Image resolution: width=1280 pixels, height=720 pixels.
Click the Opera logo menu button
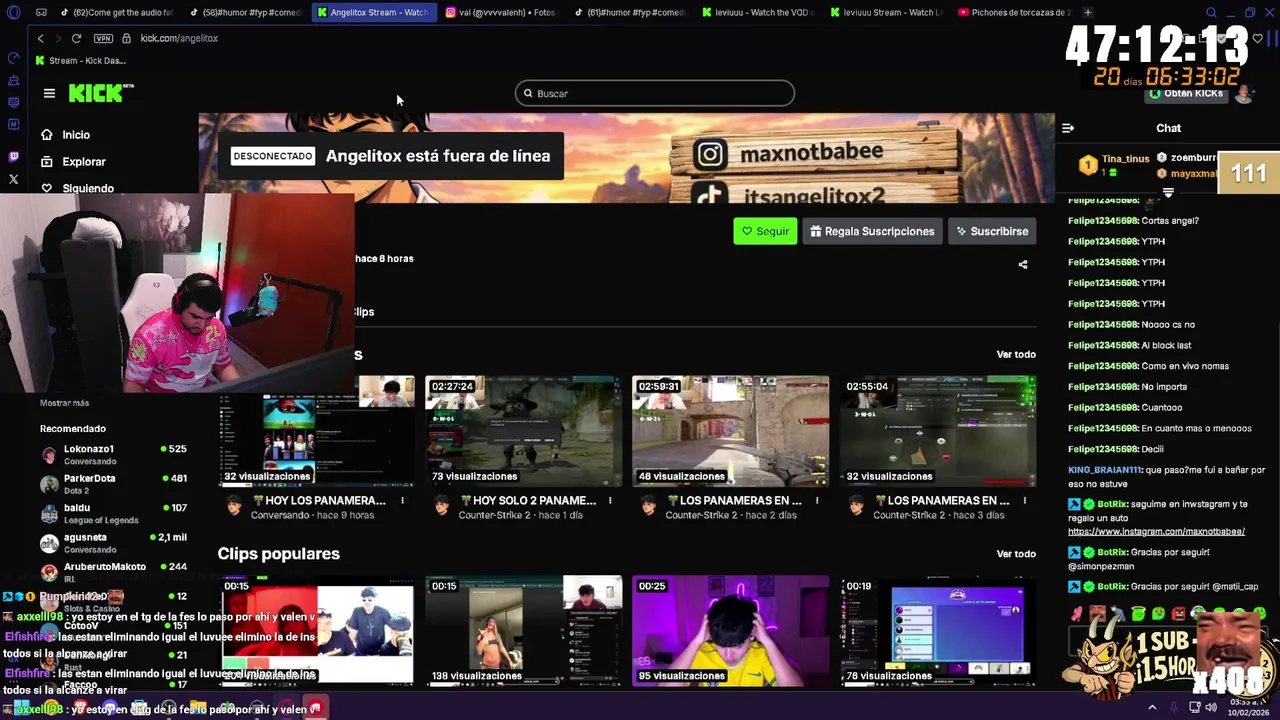(x=13, y=12)
